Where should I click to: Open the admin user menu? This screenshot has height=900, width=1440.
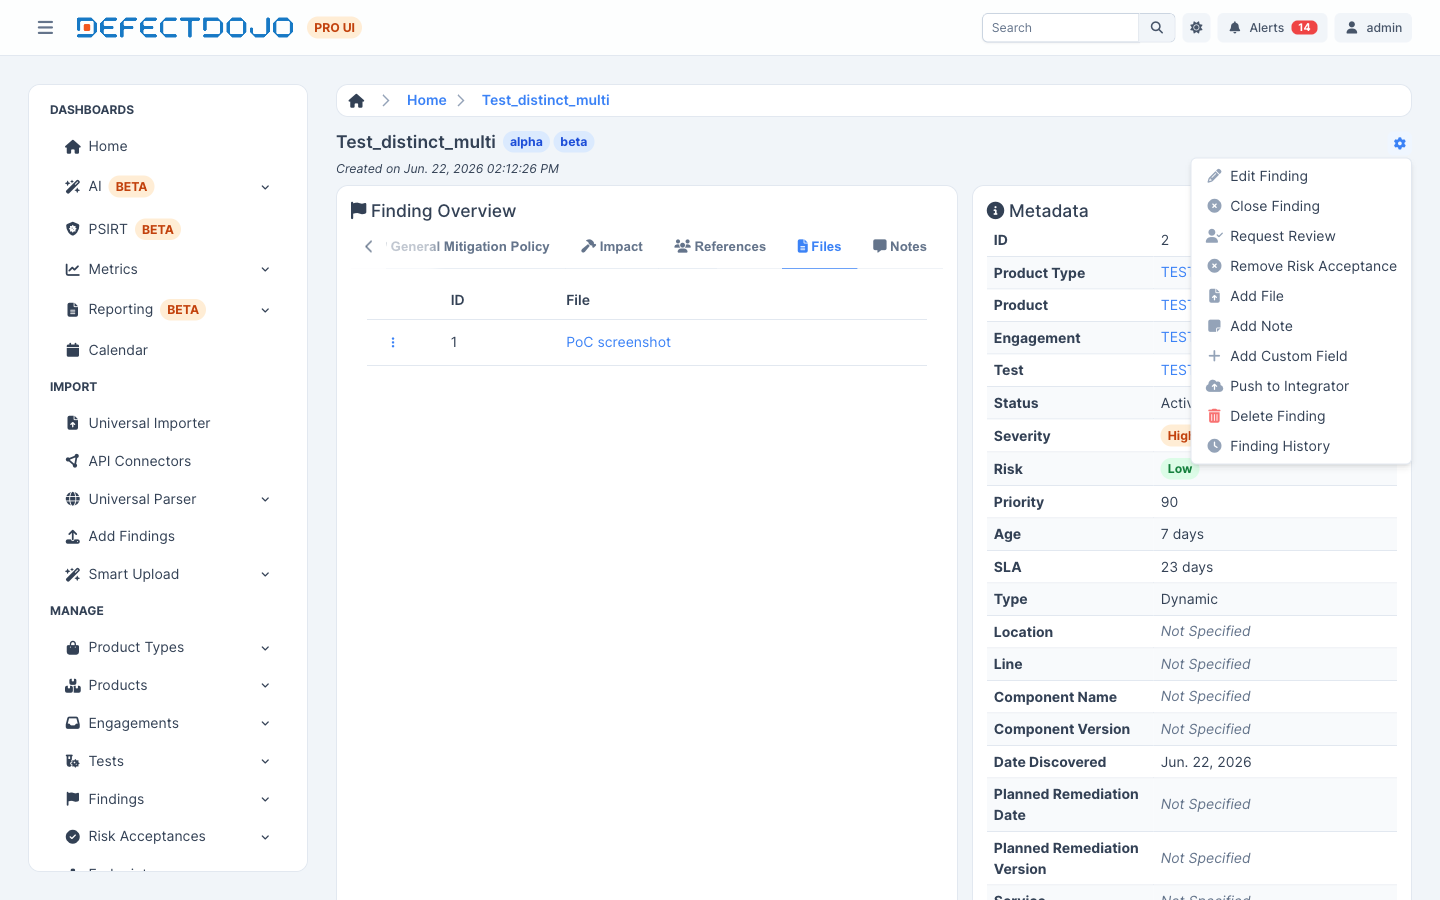click(x=1373, y=28)
